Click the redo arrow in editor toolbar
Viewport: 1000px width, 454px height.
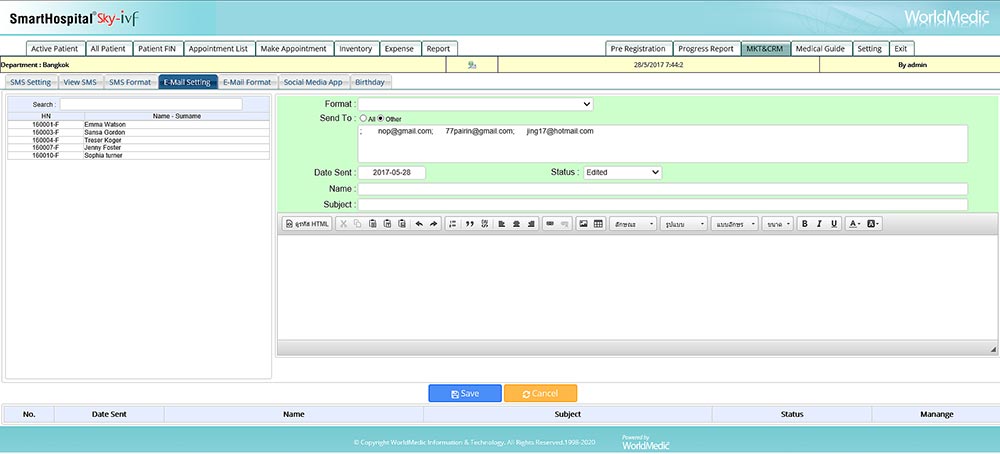(x=433, y=223)
